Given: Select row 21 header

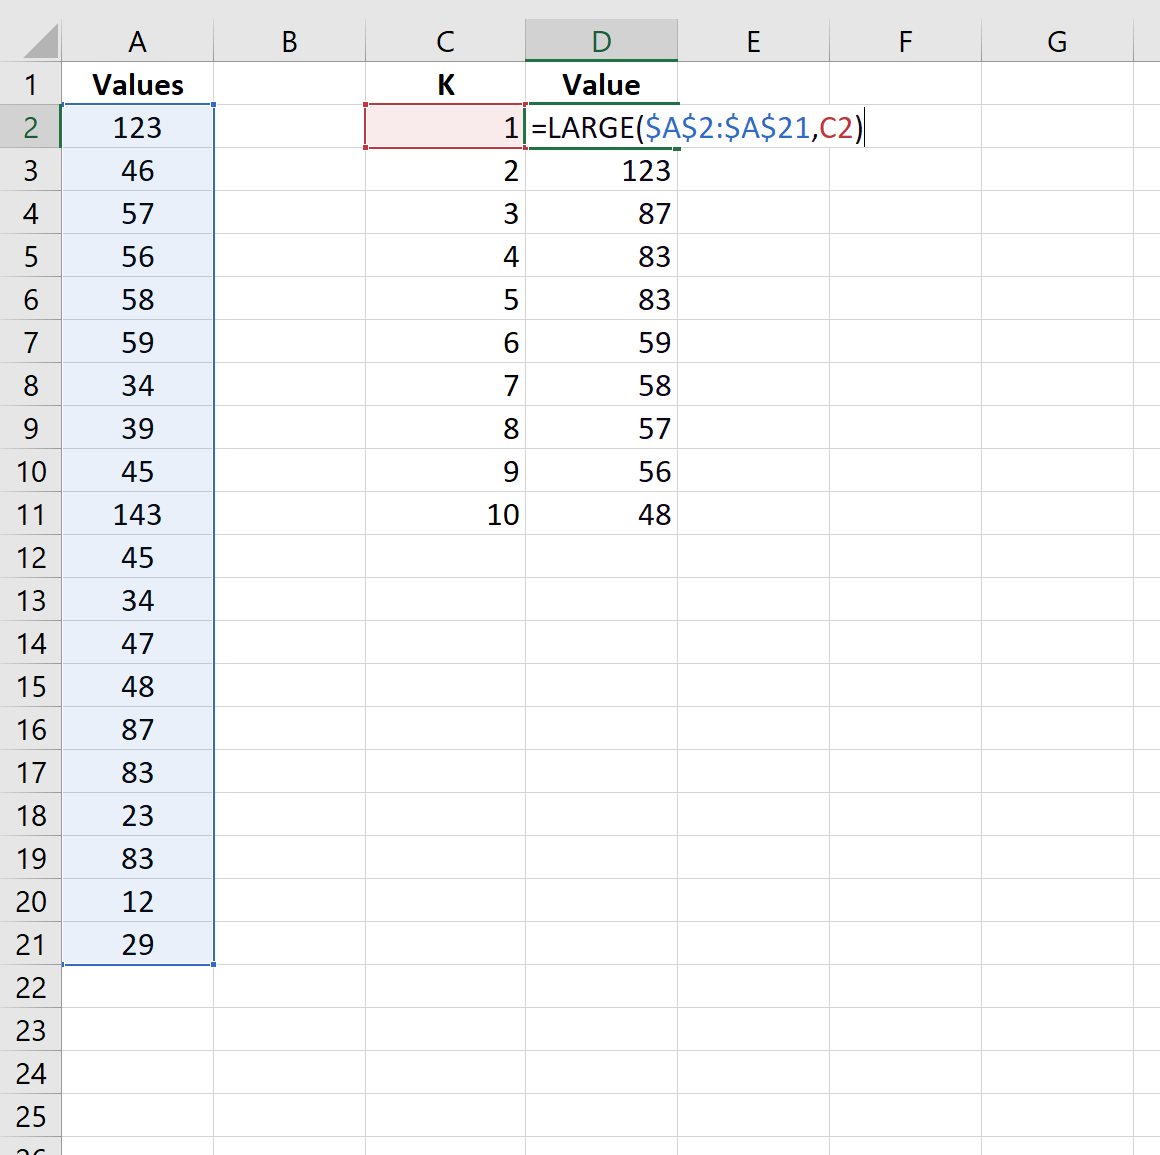Looking at the screenshot, I should pyautogui.click(x=30, y=943).
